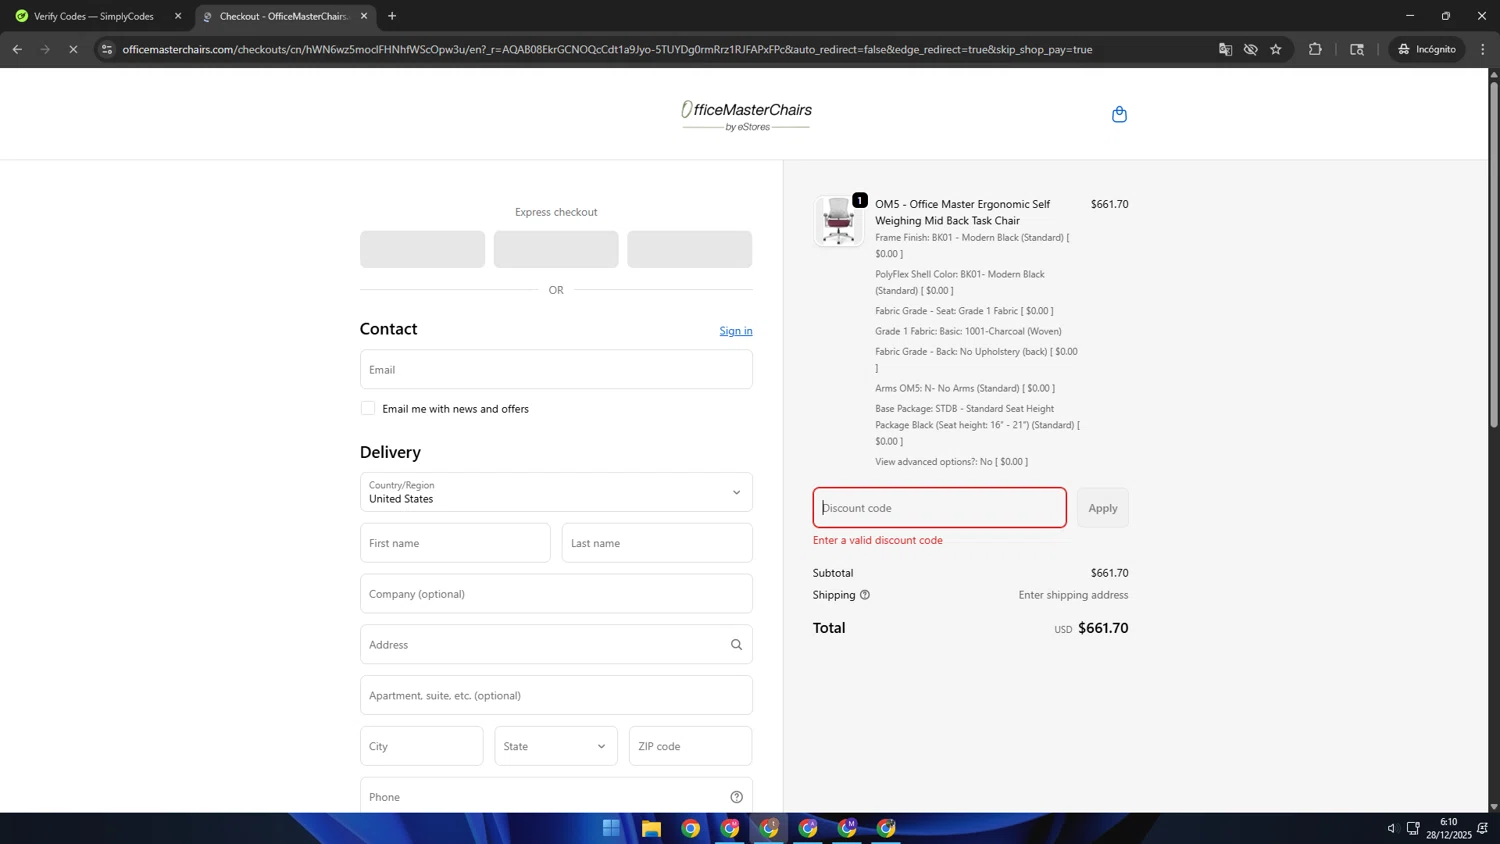Open the Chrome three-dot menu
Viewport: 1500px width, 844px height.
pos(1483,49)
